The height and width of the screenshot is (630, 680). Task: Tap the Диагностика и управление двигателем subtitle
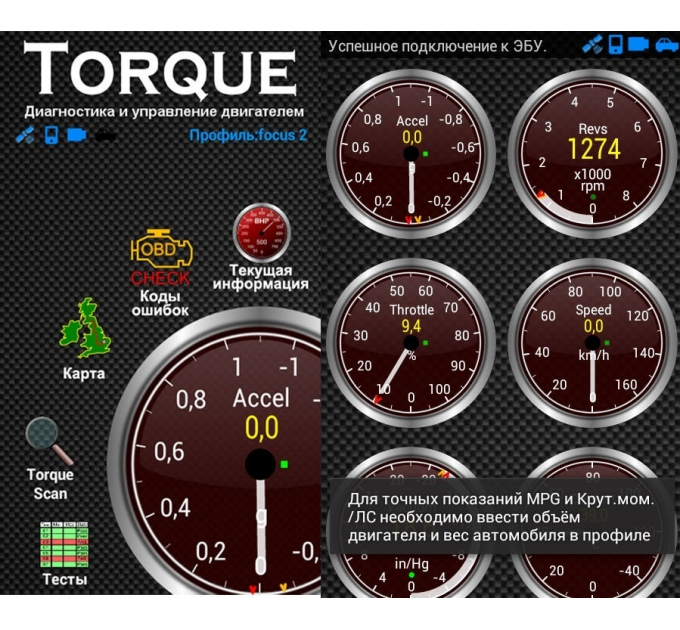164,111
